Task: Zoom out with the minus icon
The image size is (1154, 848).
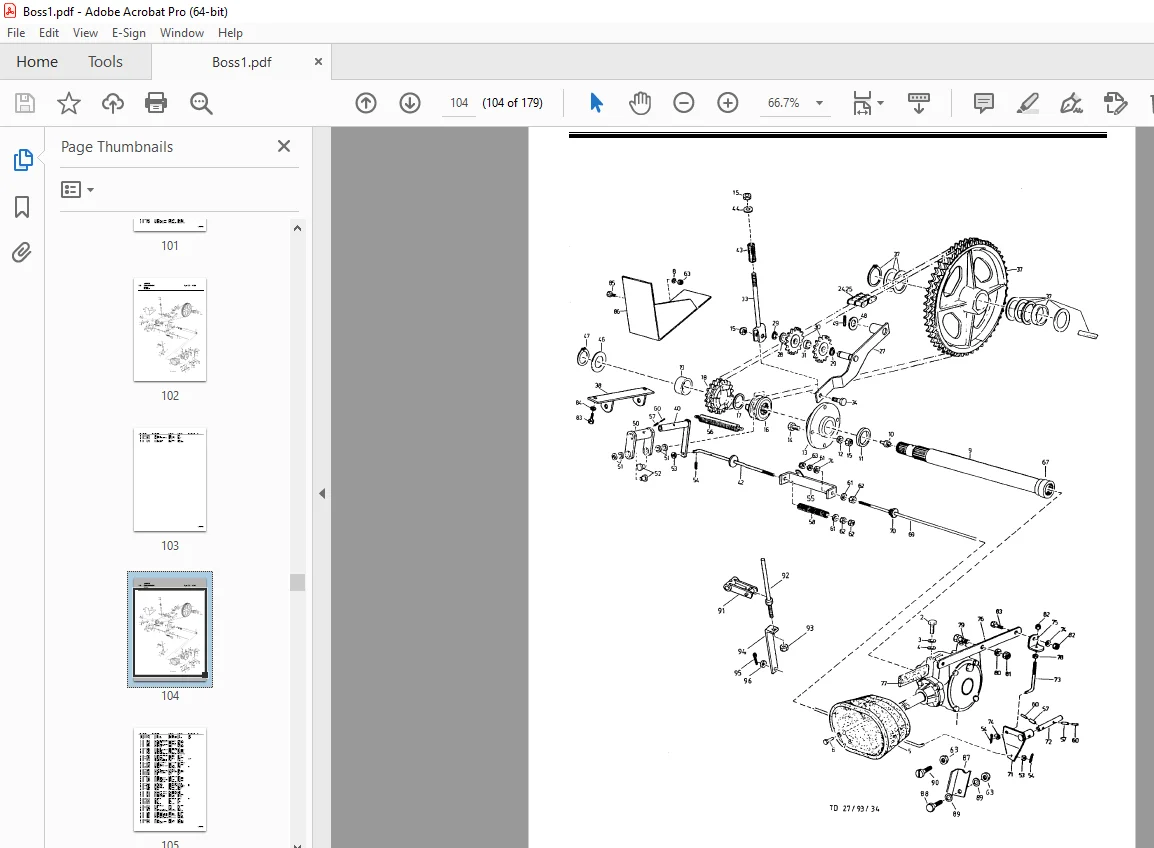Action: point(684,103)
